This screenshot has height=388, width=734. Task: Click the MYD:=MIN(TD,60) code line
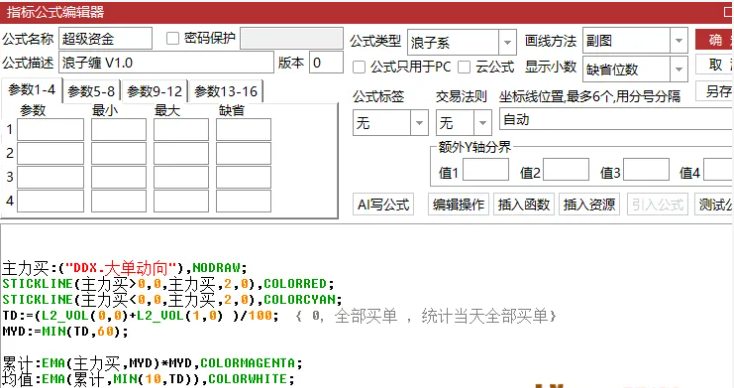65,332
